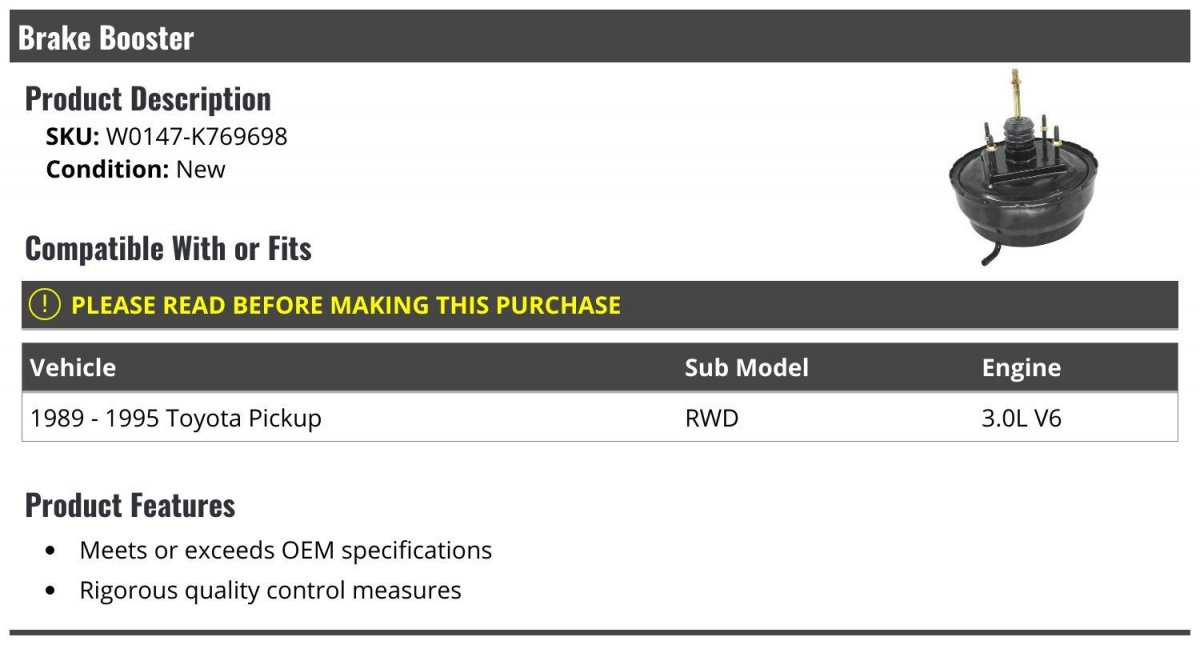Image resolution: width=1200 pixels, height=645 pixels.
Task: Select the SKU number W0147-K769698
Action: coord(196,137)
